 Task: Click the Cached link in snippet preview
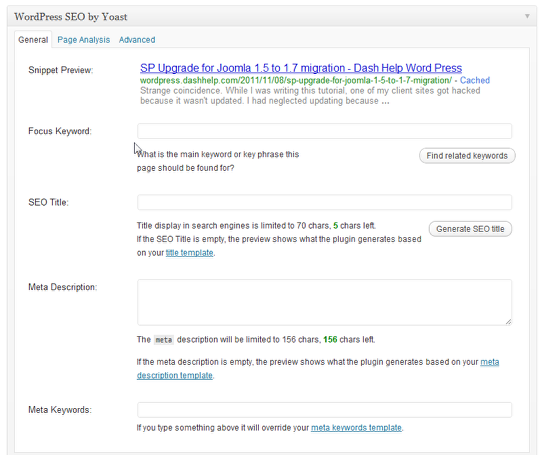[x=475, y=80]
